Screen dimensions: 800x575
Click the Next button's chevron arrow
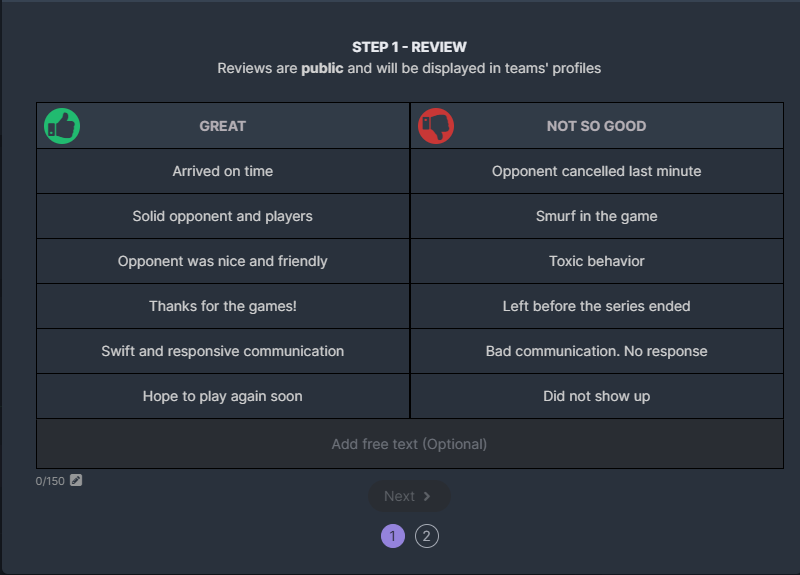(427, 496)
